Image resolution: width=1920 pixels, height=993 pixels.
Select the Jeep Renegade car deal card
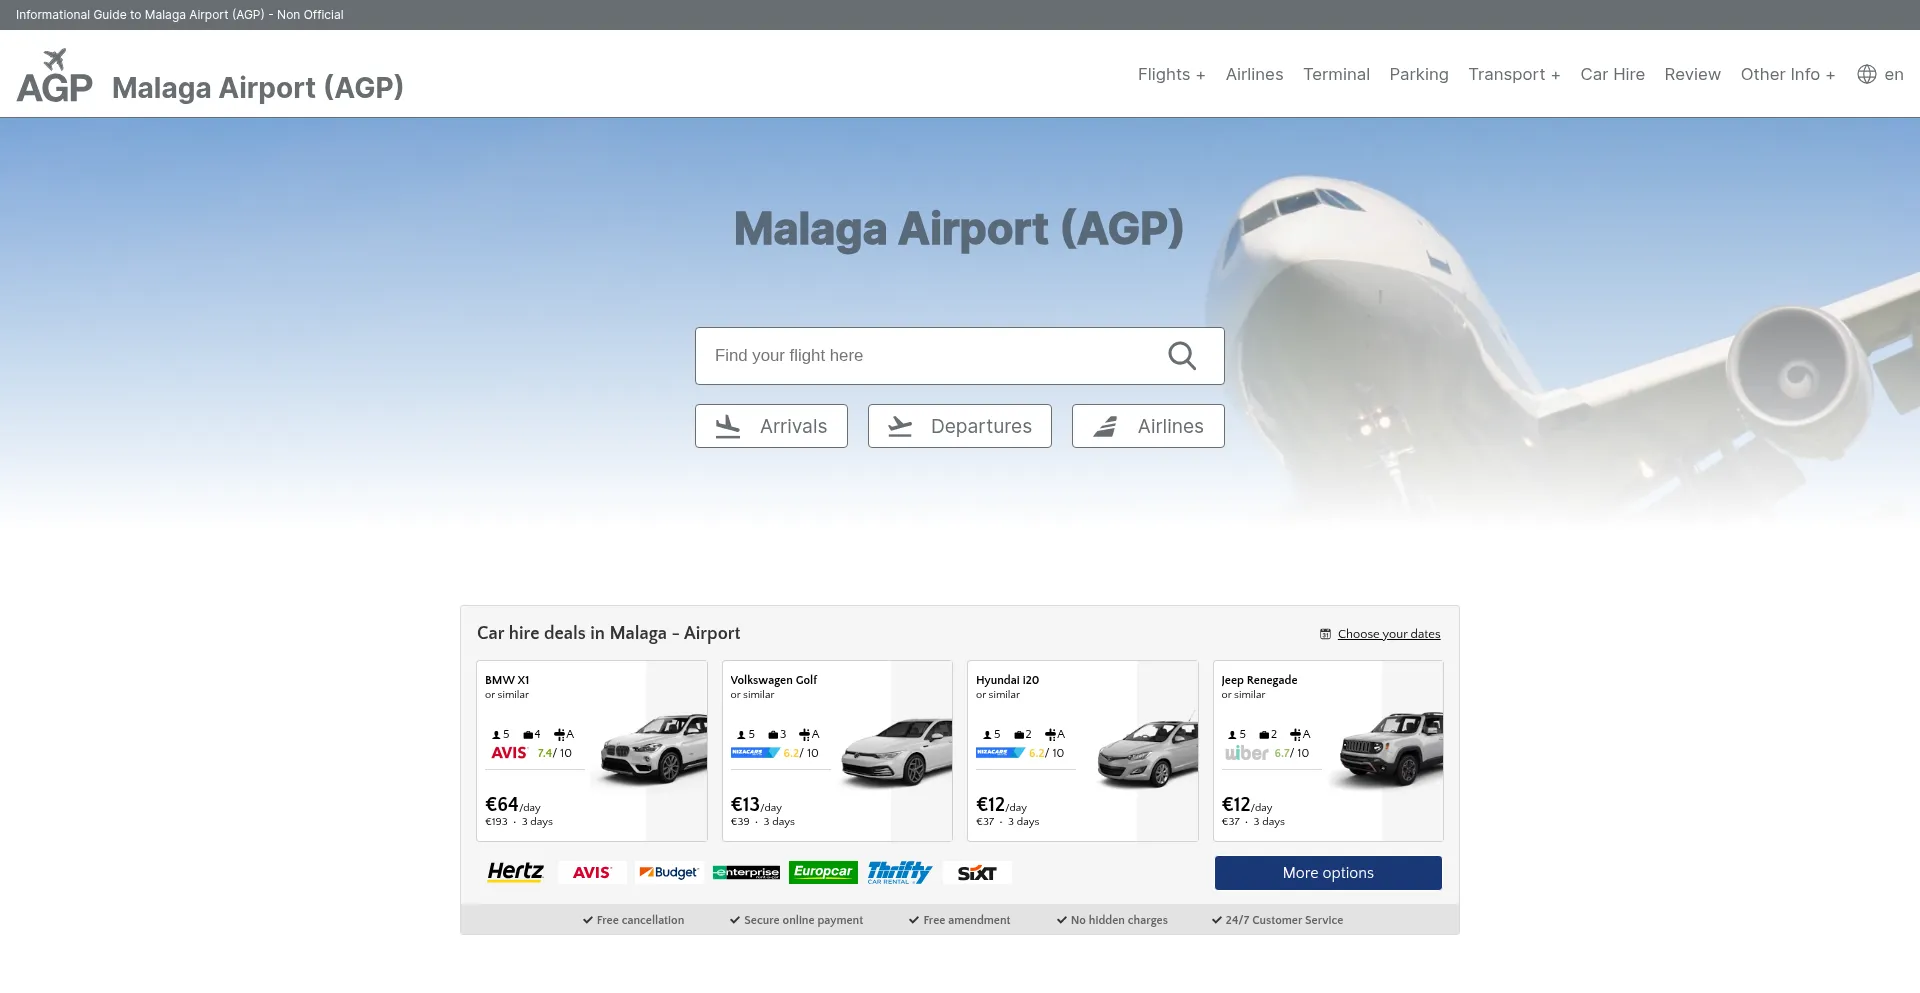pos(1328,750)
